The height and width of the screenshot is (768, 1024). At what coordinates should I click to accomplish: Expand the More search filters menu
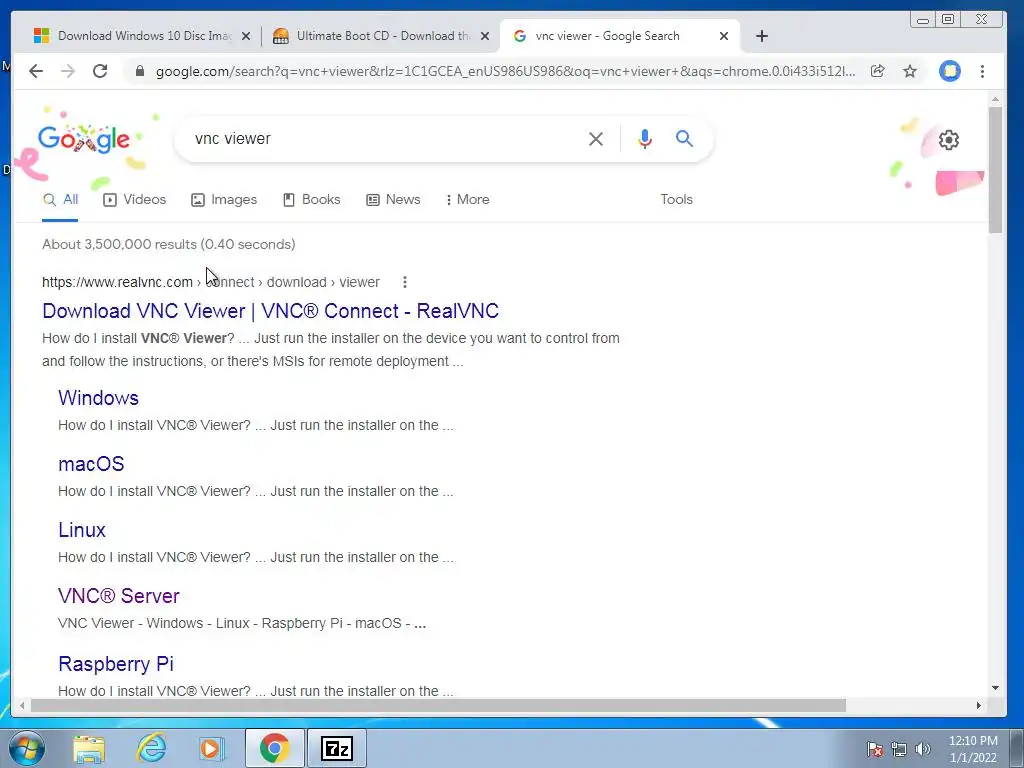pyautogui.click(x=468, y=200)
